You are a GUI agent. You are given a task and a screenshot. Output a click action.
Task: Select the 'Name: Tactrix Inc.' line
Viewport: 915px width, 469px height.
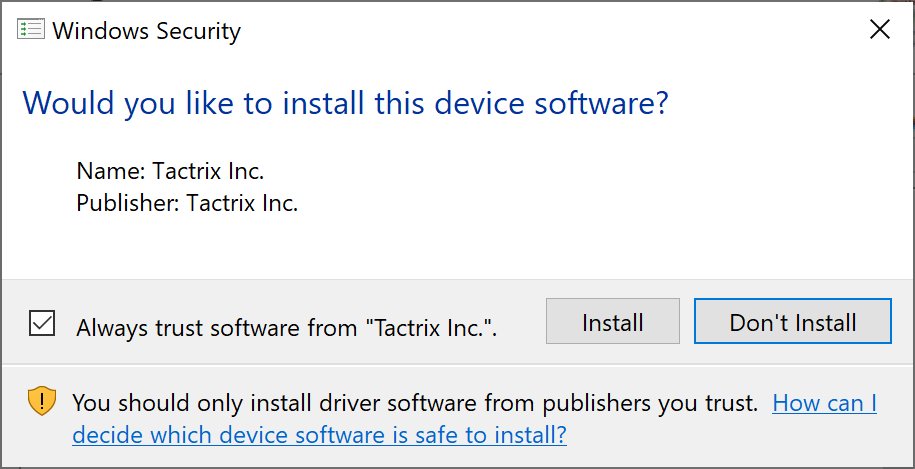(170, 171)
